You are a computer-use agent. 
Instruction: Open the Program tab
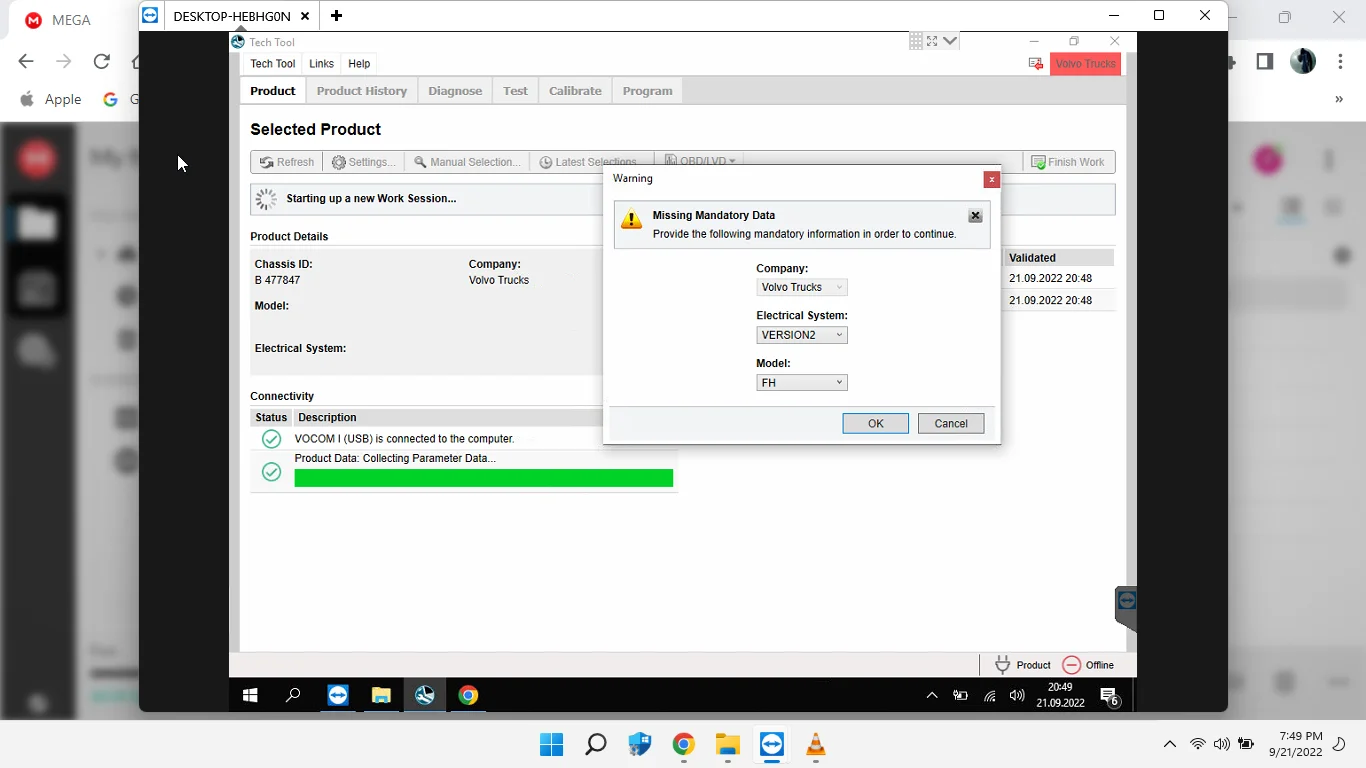pyautogui.click(x=647, y=91)
